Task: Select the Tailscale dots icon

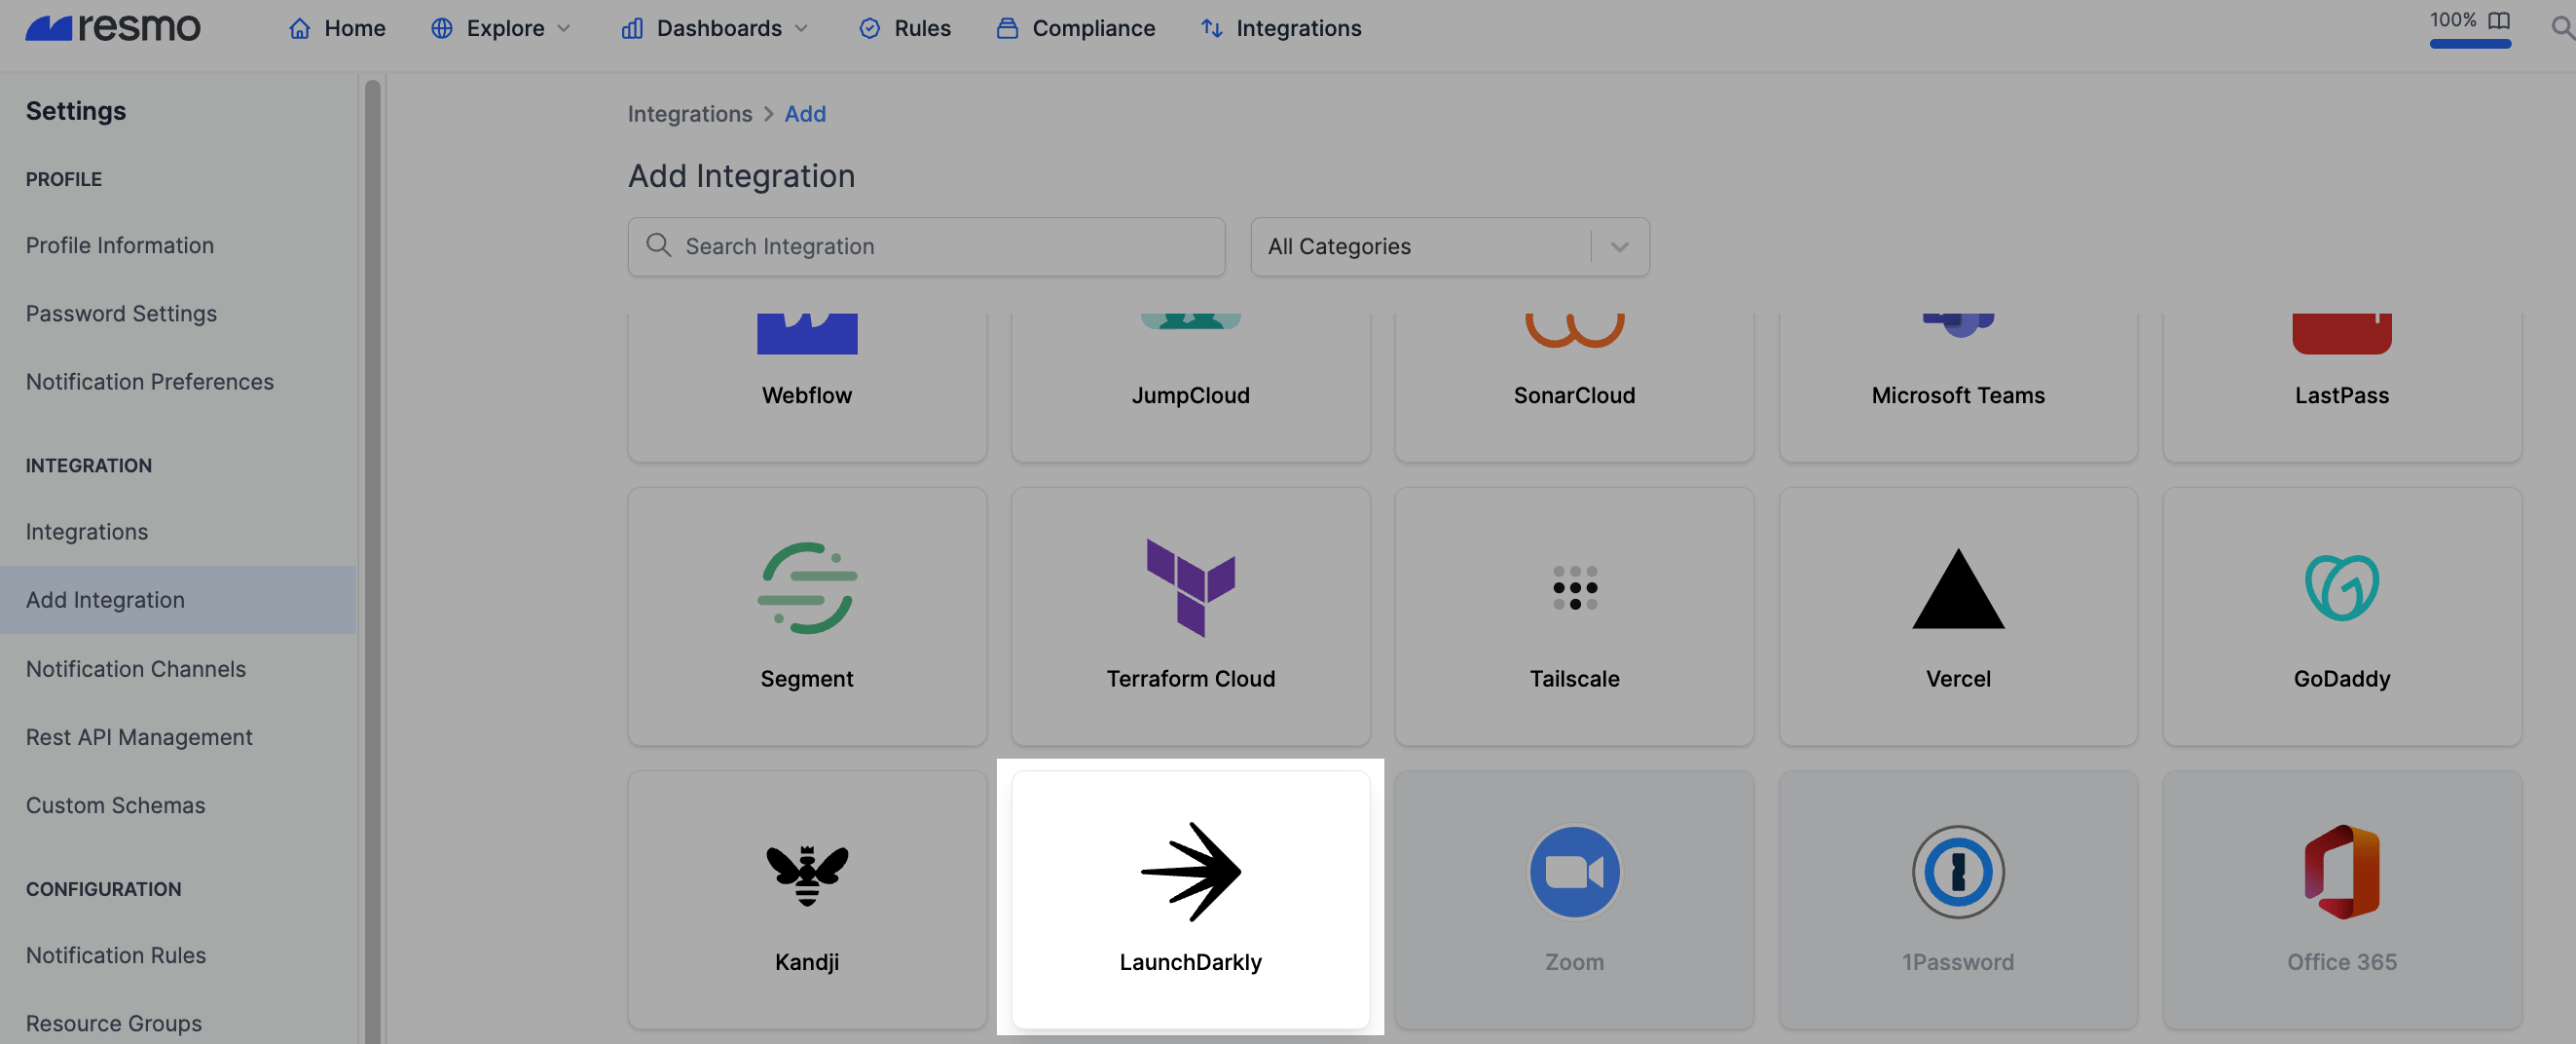Action: click(1574, 587)
